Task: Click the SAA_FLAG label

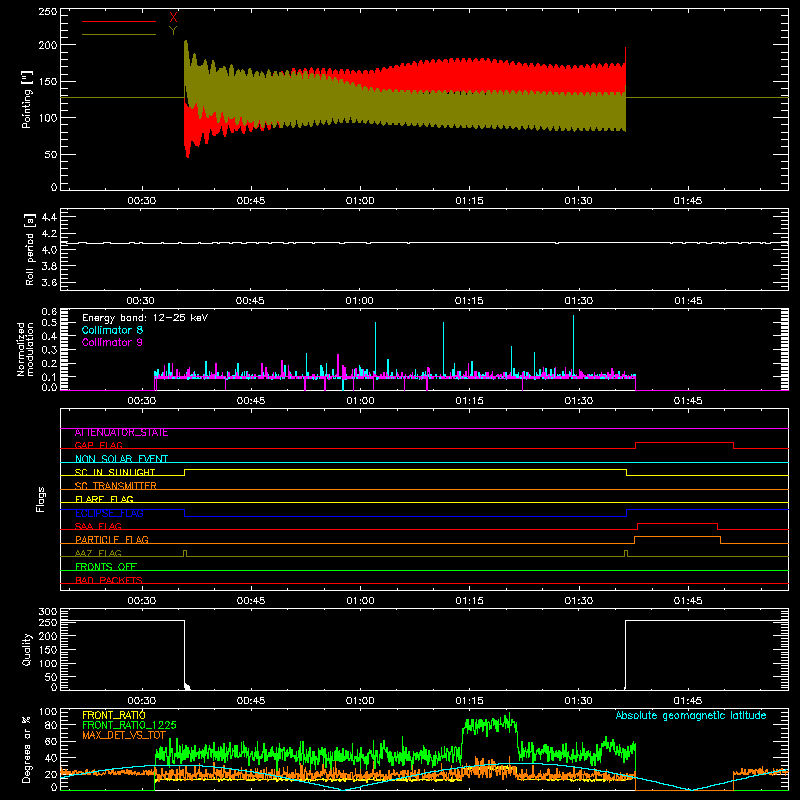Action: click(98, 526)
